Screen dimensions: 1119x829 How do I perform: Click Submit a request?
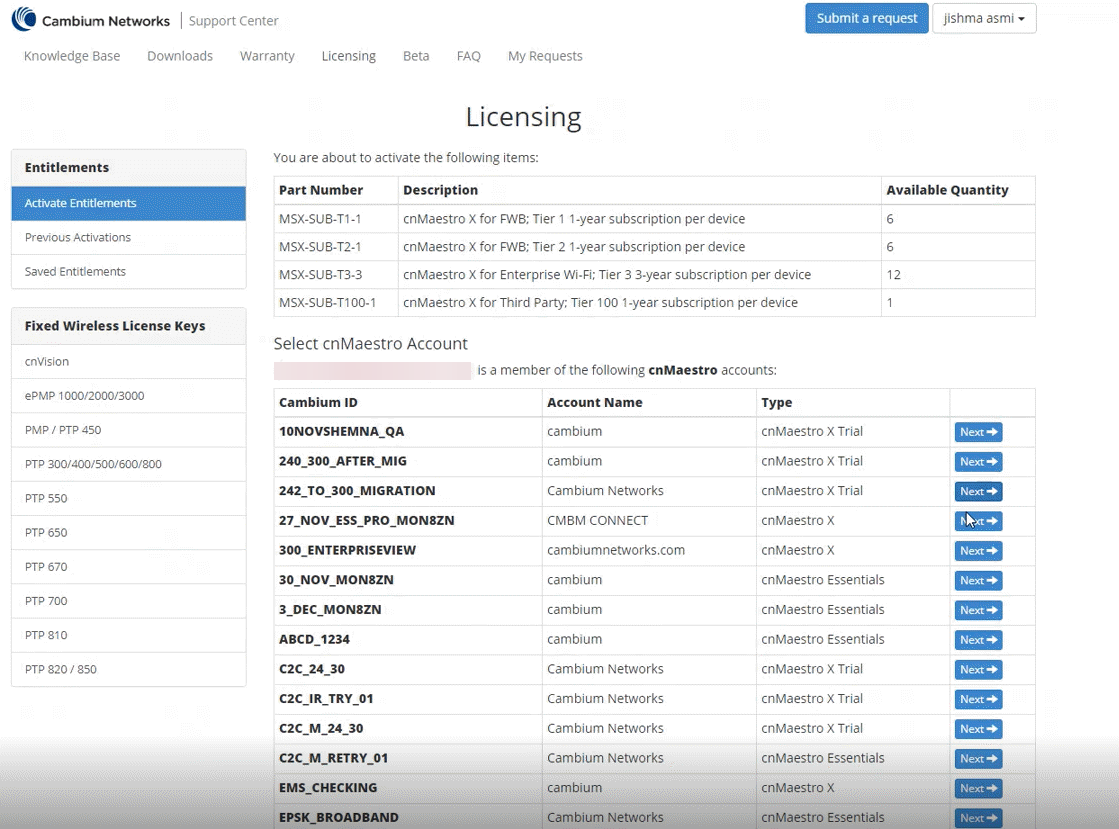click(x=866, y=18)
